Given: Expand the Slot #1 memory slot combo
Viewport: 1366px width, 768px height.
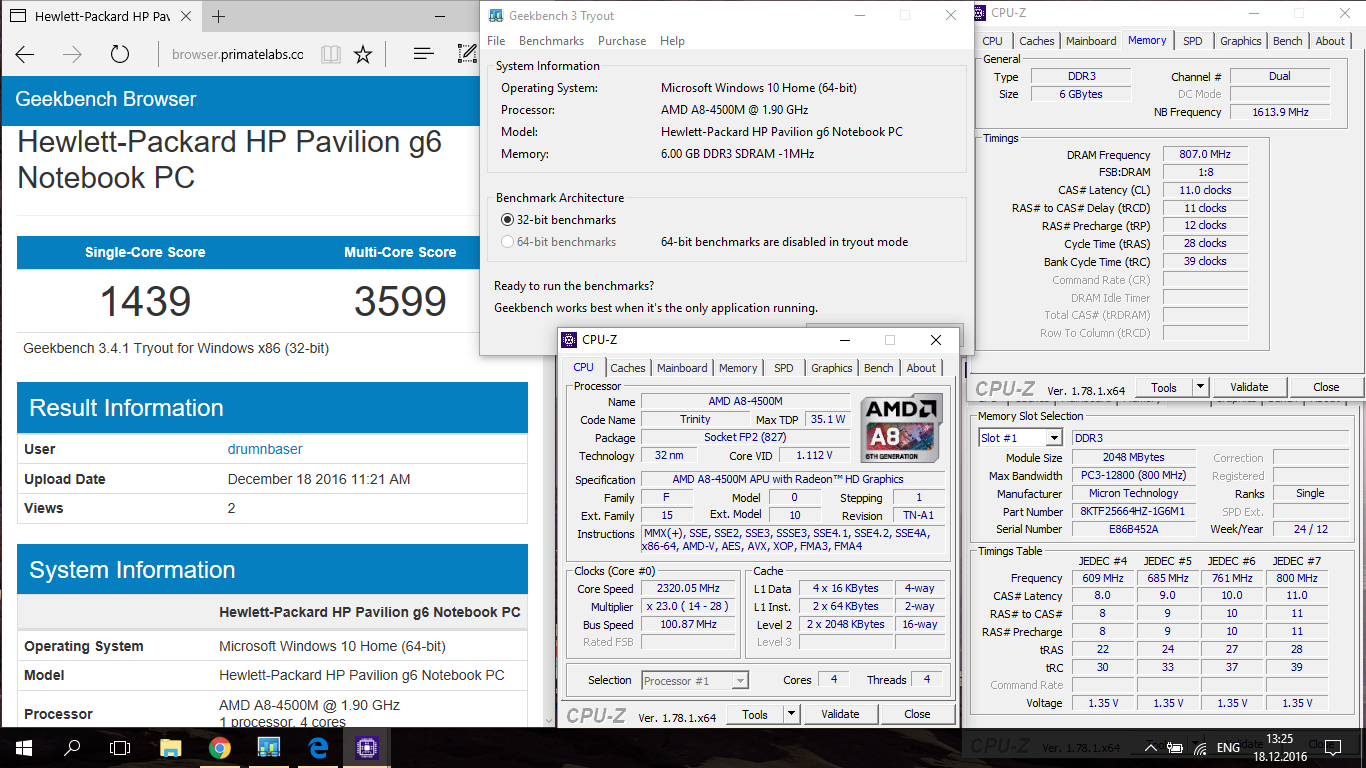Looking at the screenshot, I should pyautogui.click(x=1054, y=438).
